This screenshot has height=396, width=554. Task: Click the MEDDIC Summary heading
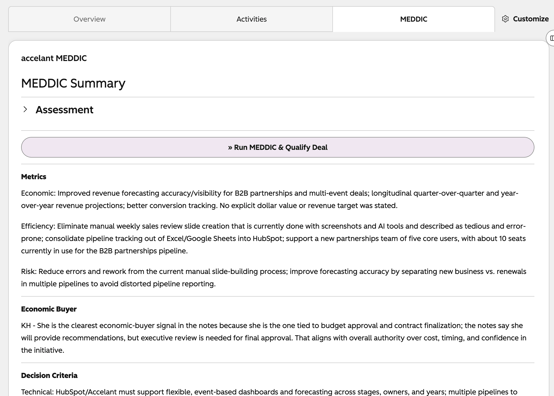(x=73, y=83)
